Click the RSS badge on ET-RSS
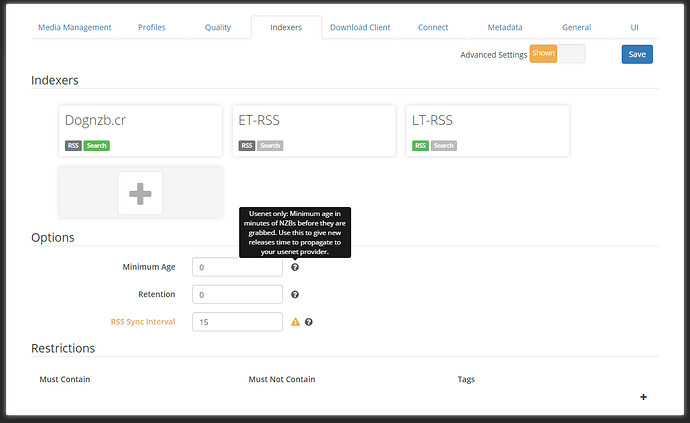690x423 pixels. click(x=247, y=146)
